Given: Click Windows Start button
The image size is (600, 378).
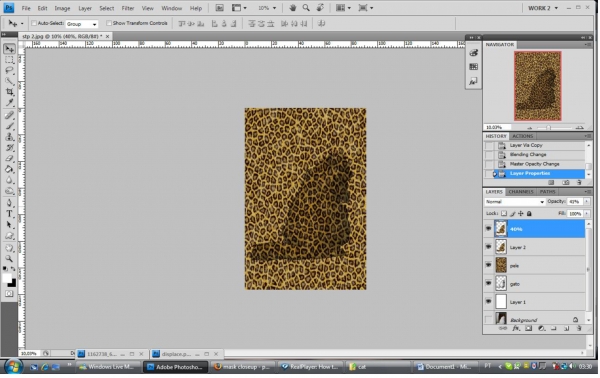Looking at the screenshot, I should pos(13,367).
